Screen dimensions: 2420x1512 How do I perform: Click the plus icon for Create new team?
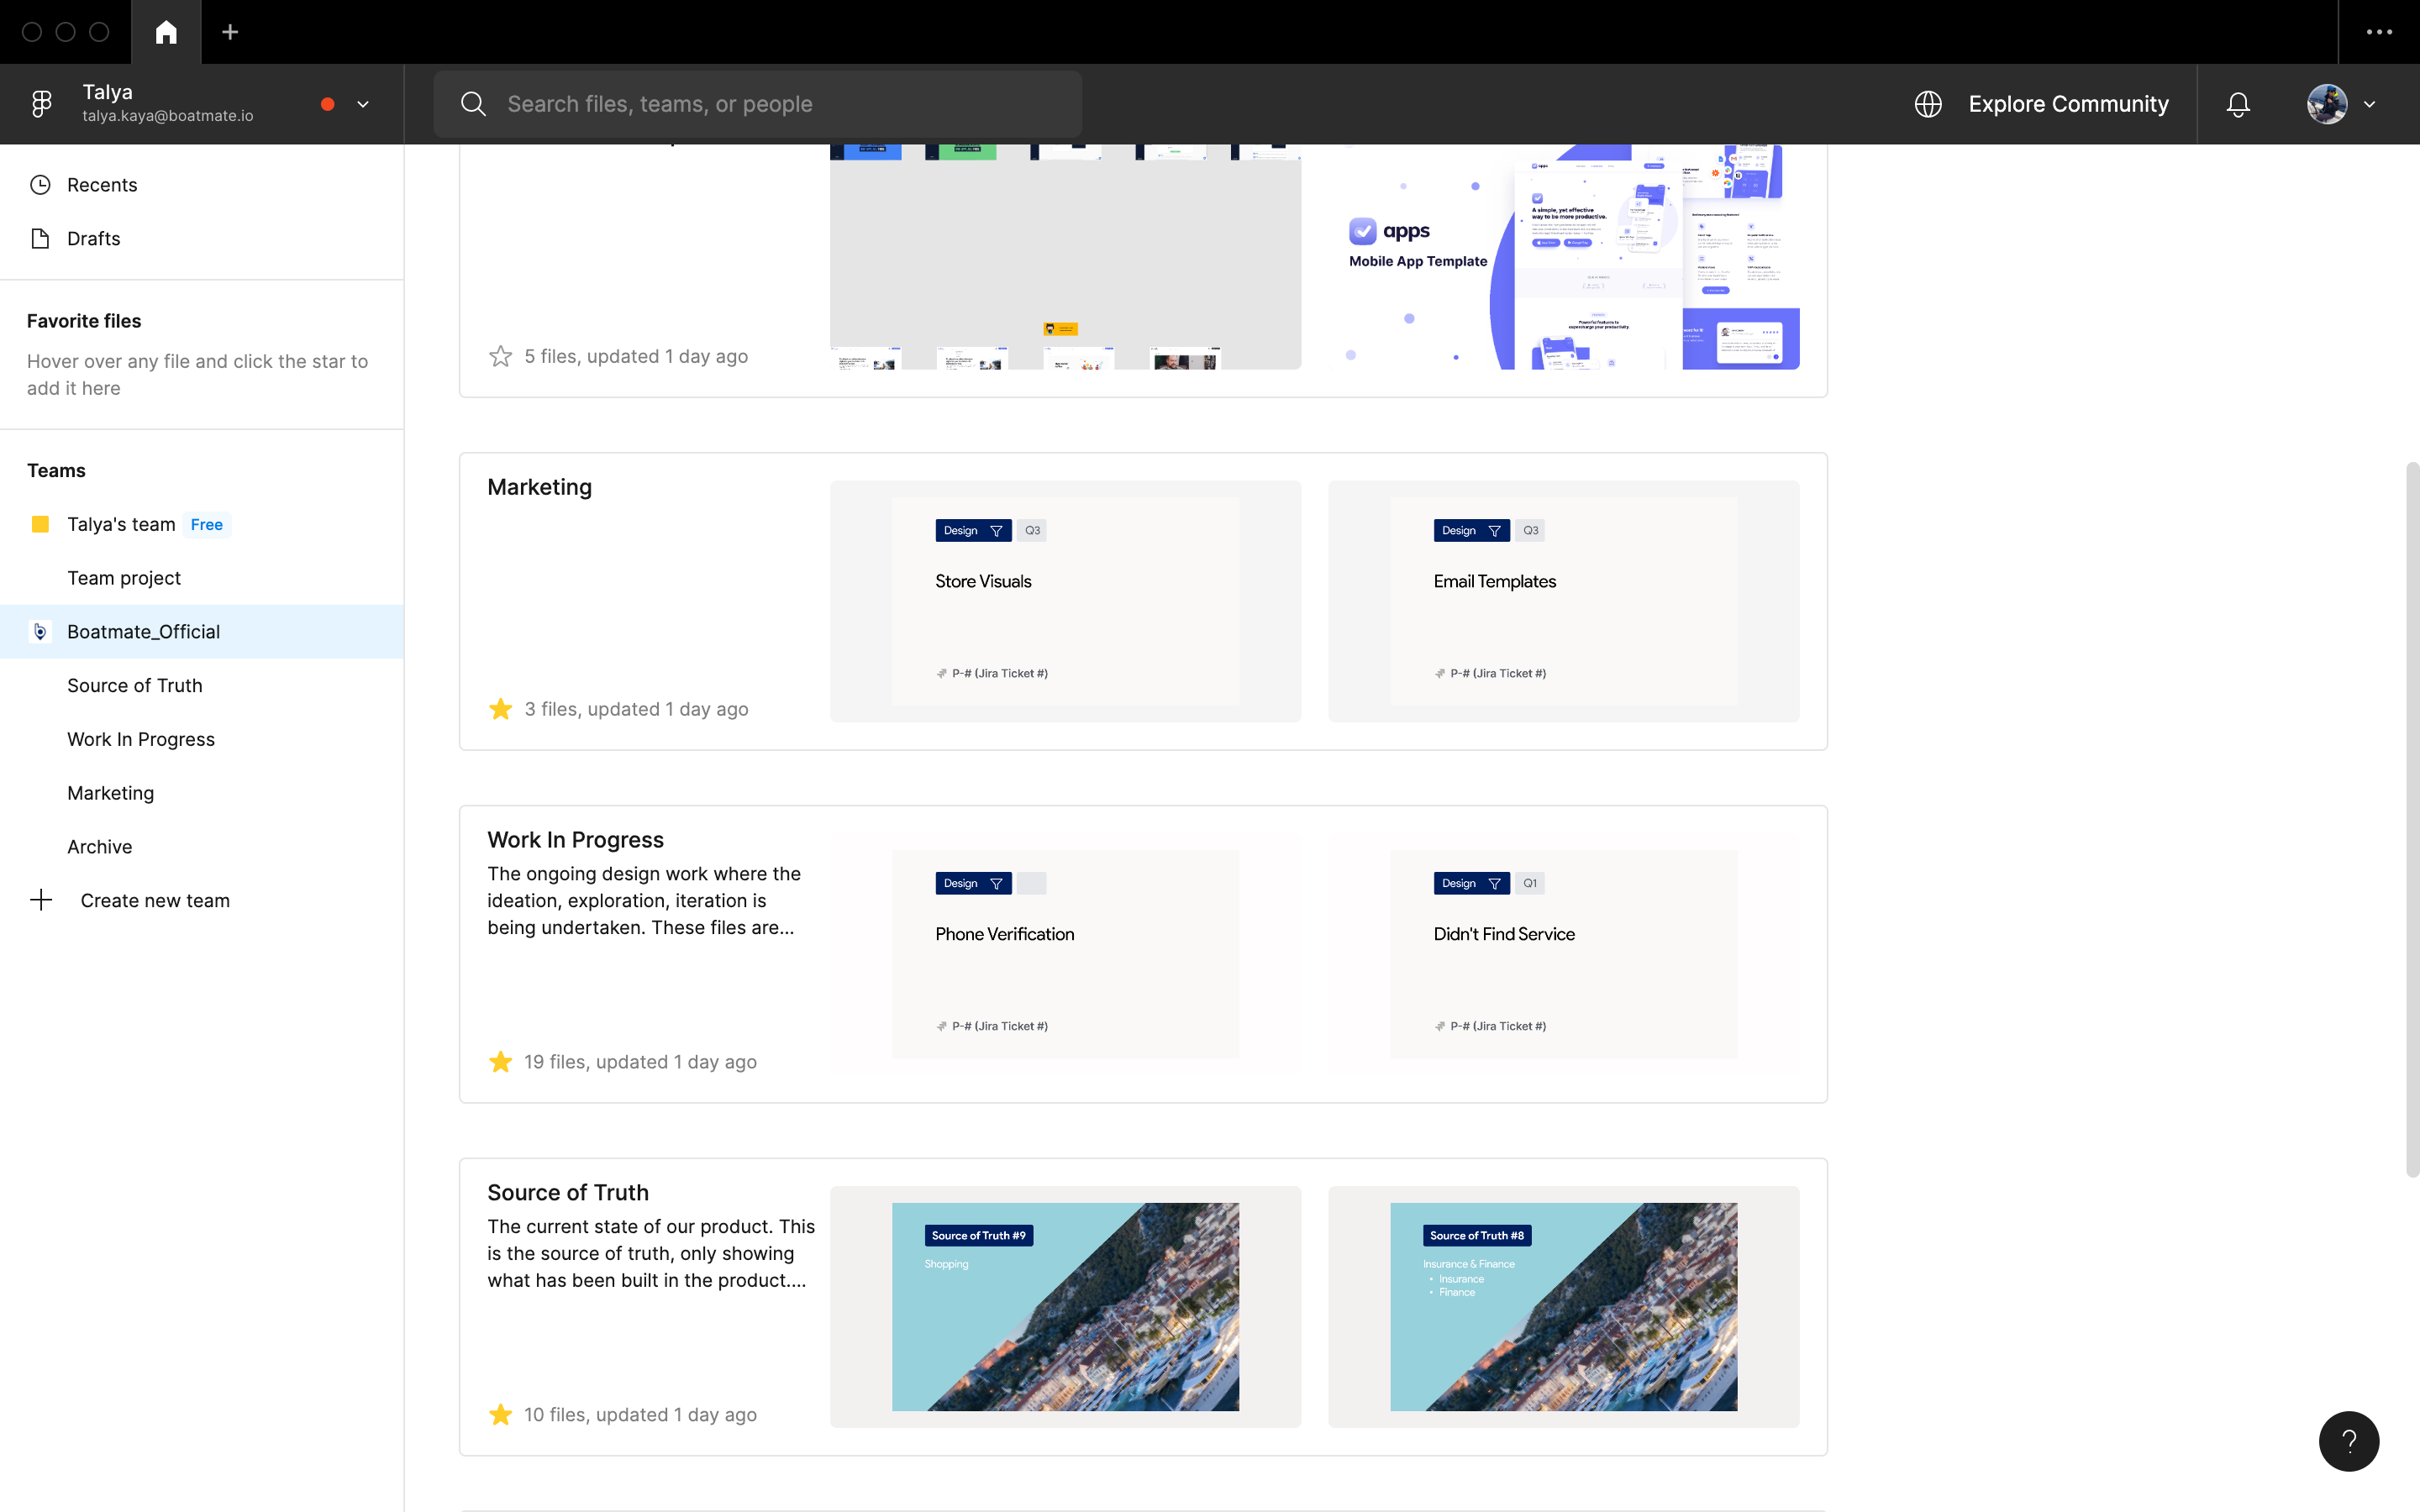41,900
